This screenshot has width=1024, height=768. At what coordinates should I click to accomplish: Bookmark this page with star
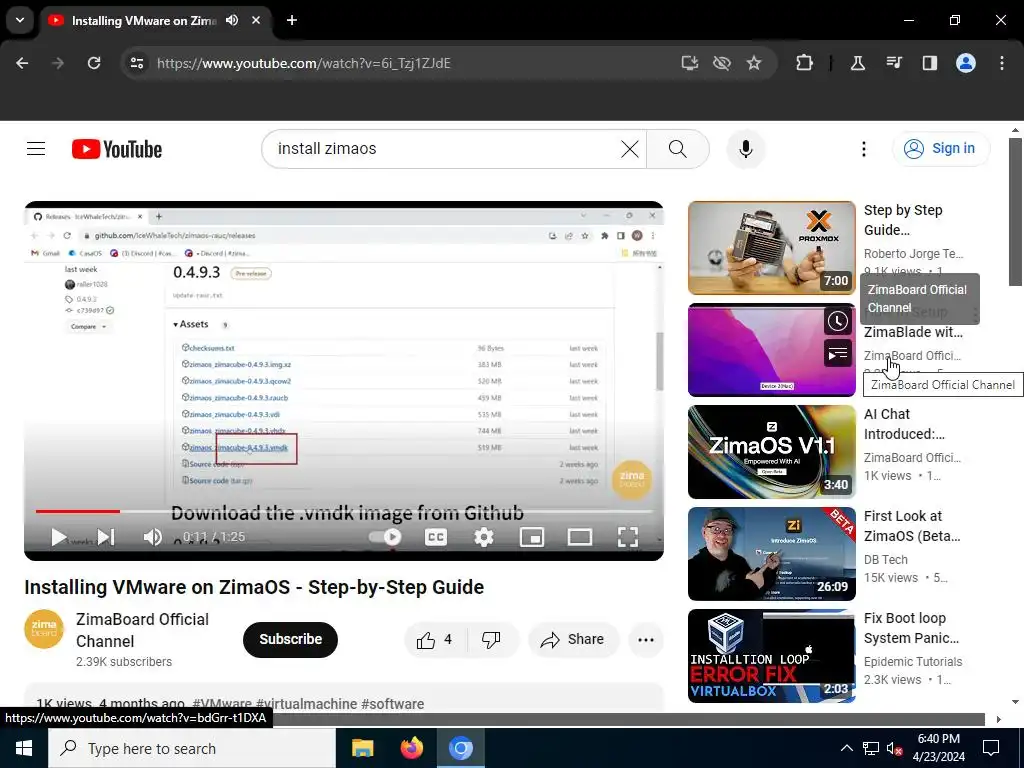click(754, 63)
